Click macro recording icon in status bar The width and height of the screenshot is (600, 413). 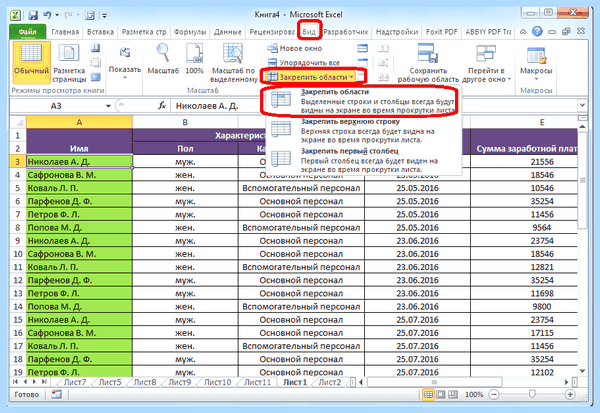pyautogui.click(x=56, y=394)
